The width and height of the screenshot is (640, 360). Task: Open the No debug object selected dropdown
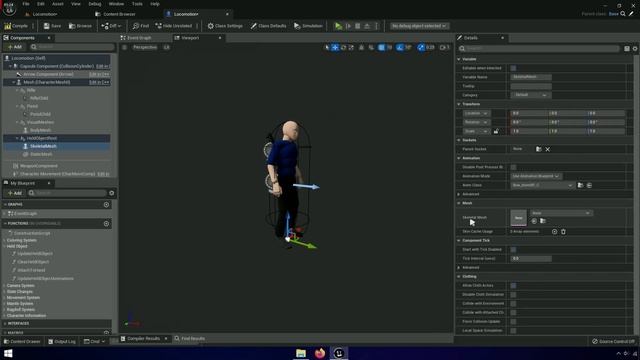click(419, 26)
